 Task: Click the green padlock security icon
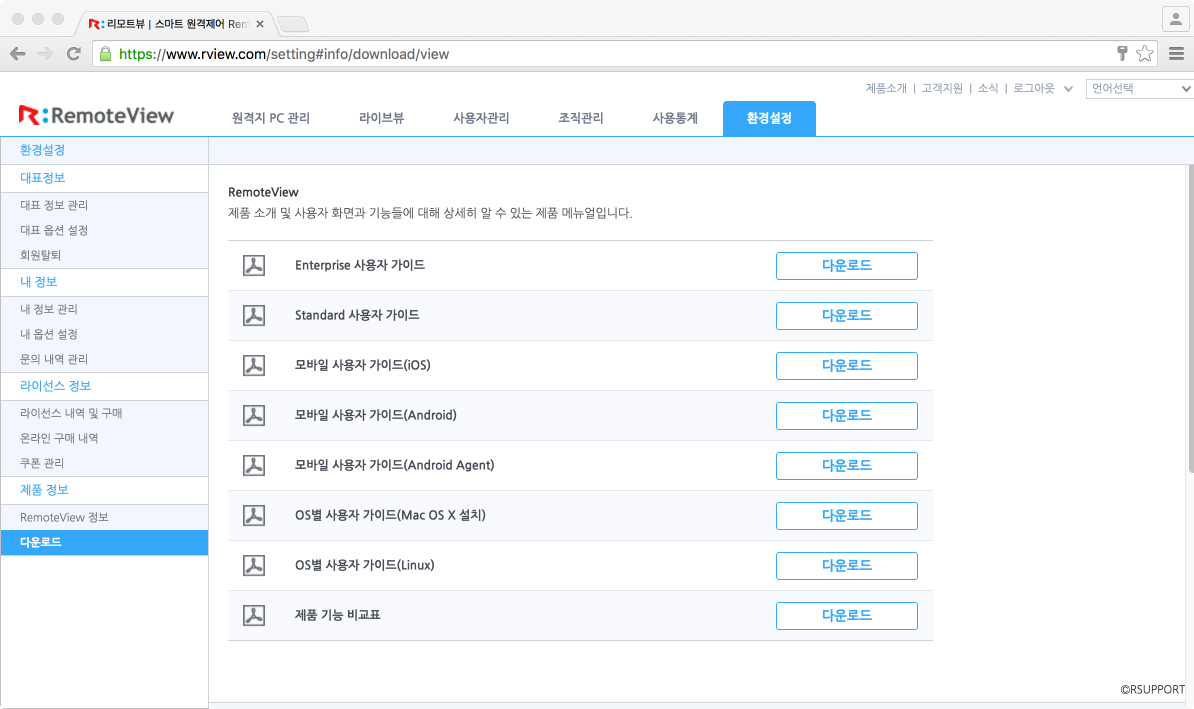pos(105,54)
